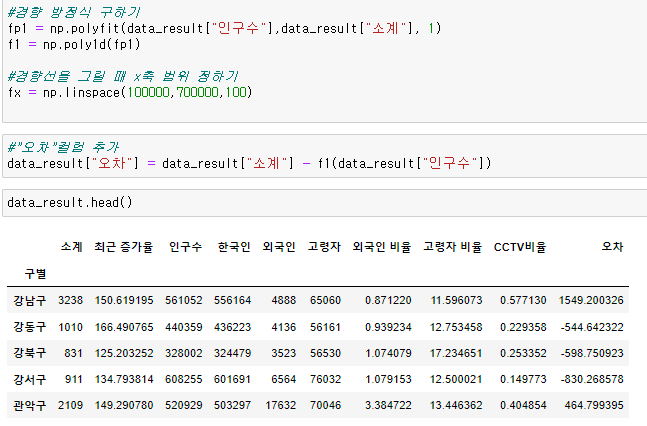The image size is (647, 426).
Task: Click the value 464.799395
Action: point(594,405)
